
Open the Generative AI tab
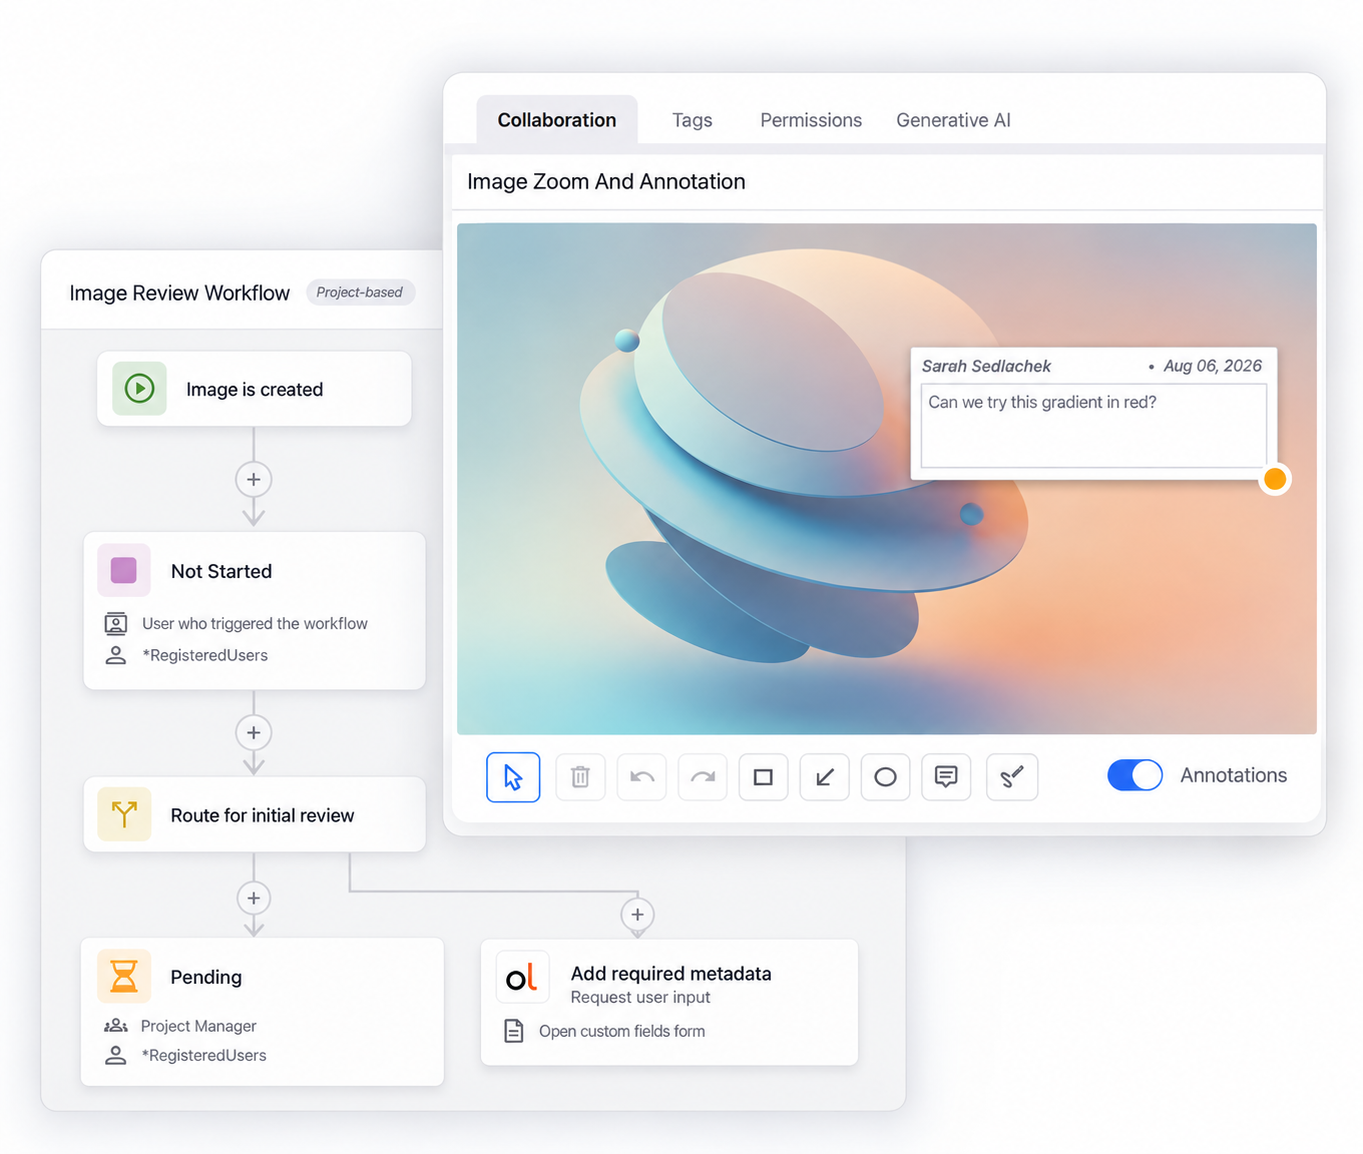pyautogui.click(x=953, y=120)
